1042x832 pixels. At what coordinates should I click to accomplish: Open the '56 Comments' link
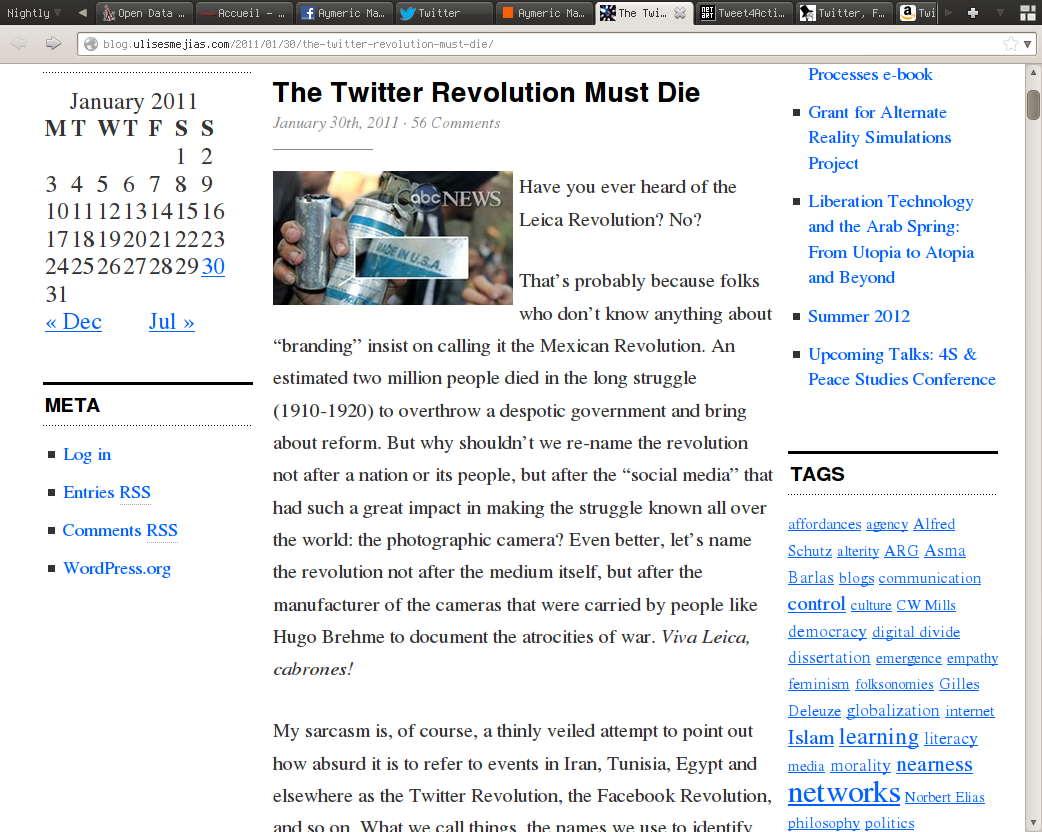pyautogui.click(x=455, y=123)
